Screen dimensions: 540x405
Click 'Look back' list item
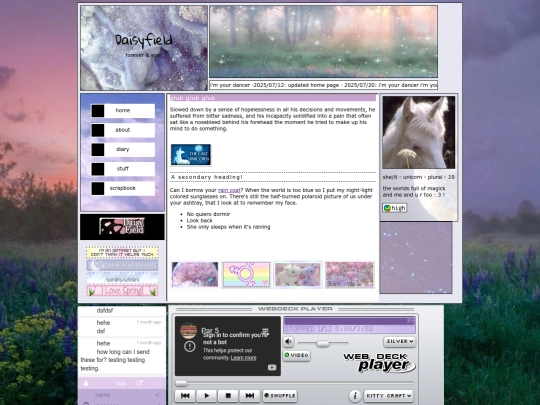pyautogui.click(x=199, y=220)
